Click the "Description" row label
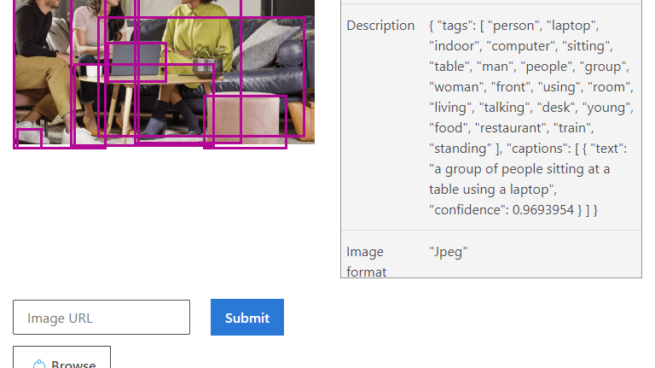Viewport: 655px width, 368px height. (381, 25)
